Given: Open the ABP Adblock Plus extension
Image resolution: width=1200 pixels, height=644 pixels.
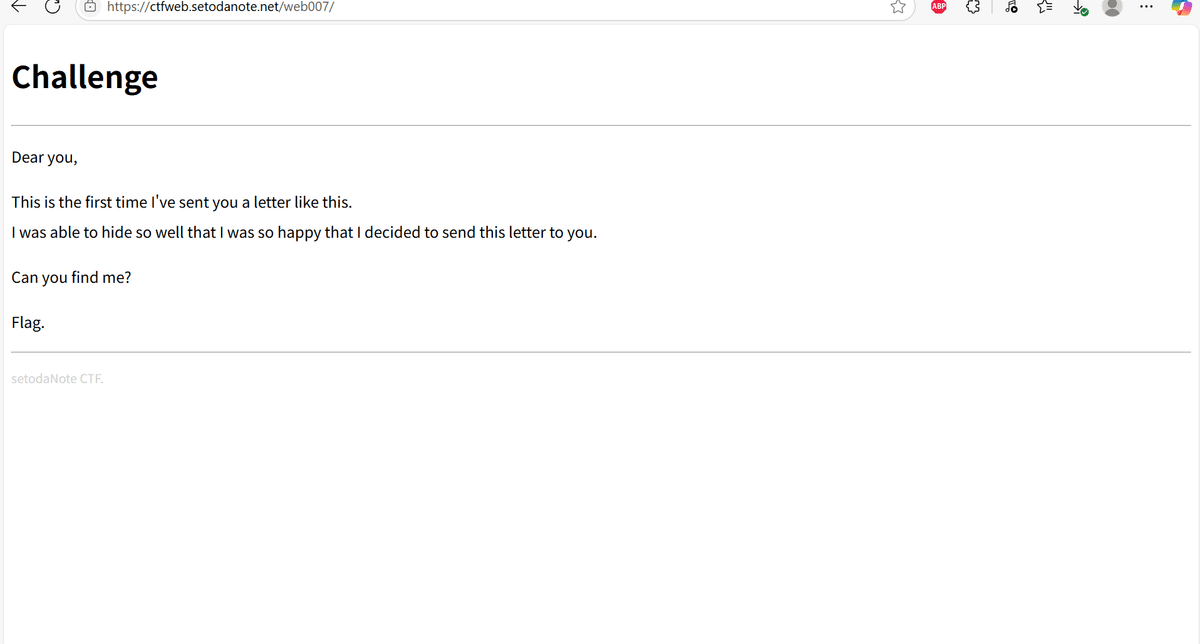Looking at the screenshot, I should pos(939,7).
